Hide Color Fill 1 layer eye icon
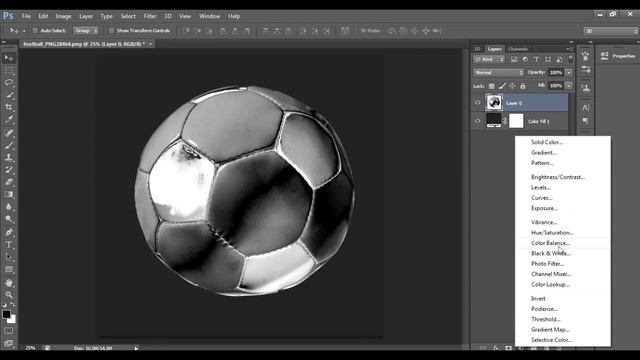This screenshot has height=360, width=640. [x=478, y=121]
